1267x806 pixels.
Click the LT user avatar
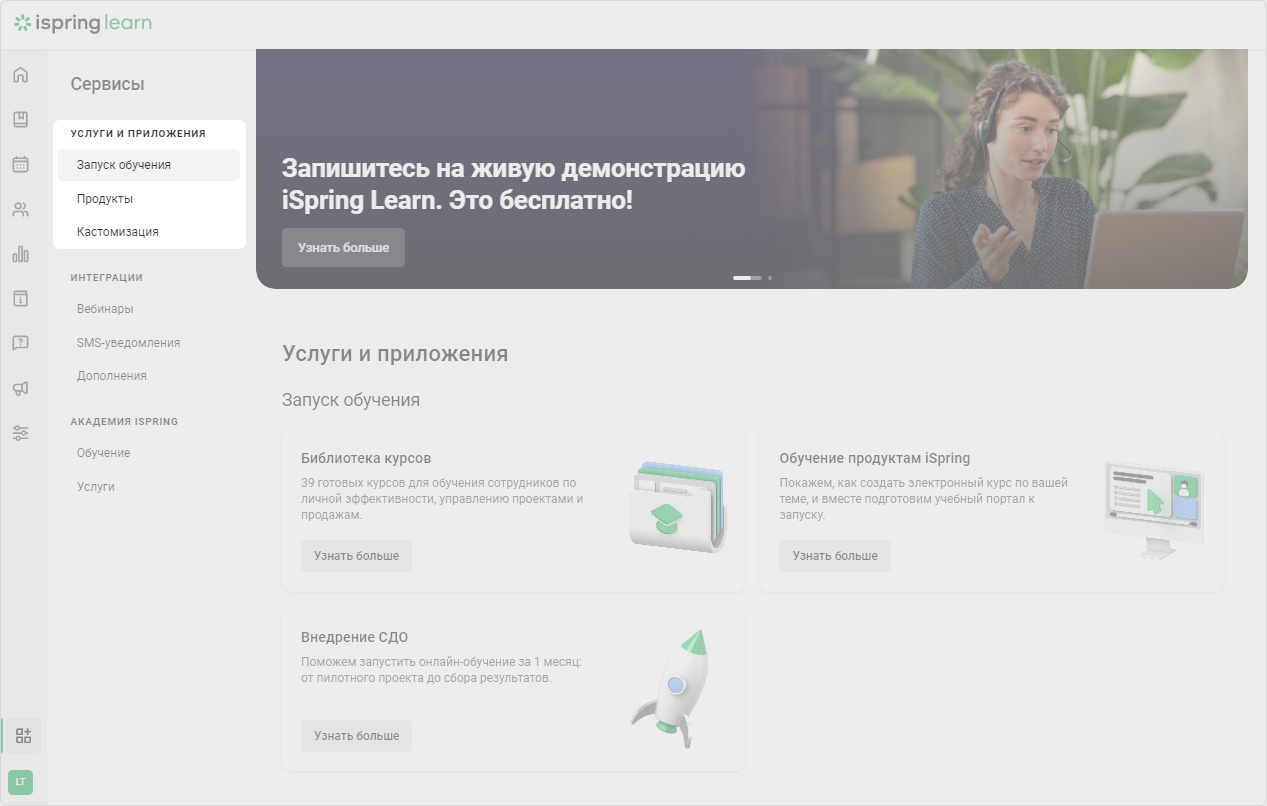coord(21,781)
